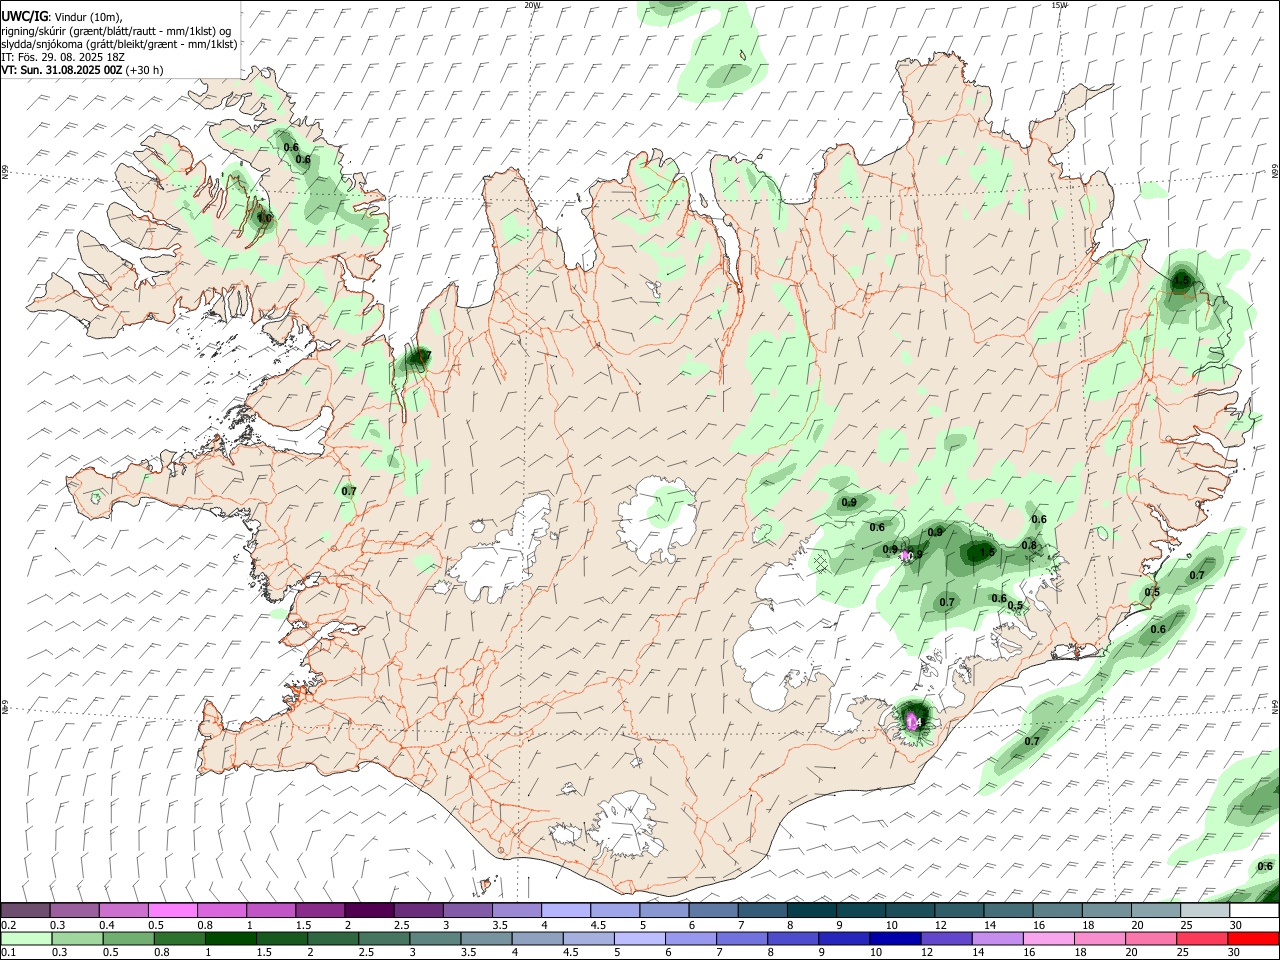Pick the upper-scale swatch between 0.2 and 0.3
The width and height of the screenshot is (1280, 960).
click(25, 910)
